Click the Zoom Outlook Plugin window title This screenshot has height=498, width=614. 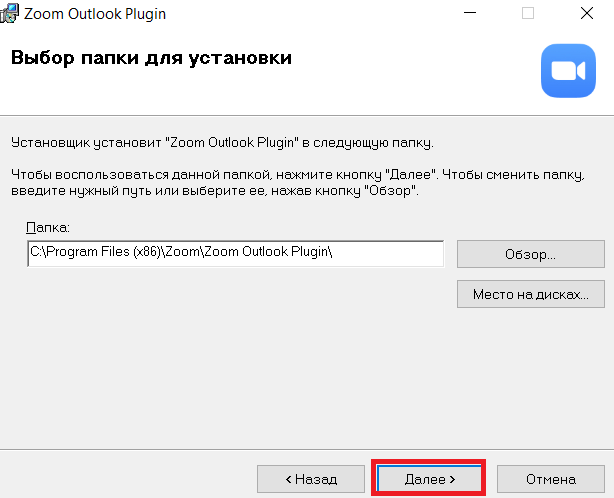click(95, 14)
